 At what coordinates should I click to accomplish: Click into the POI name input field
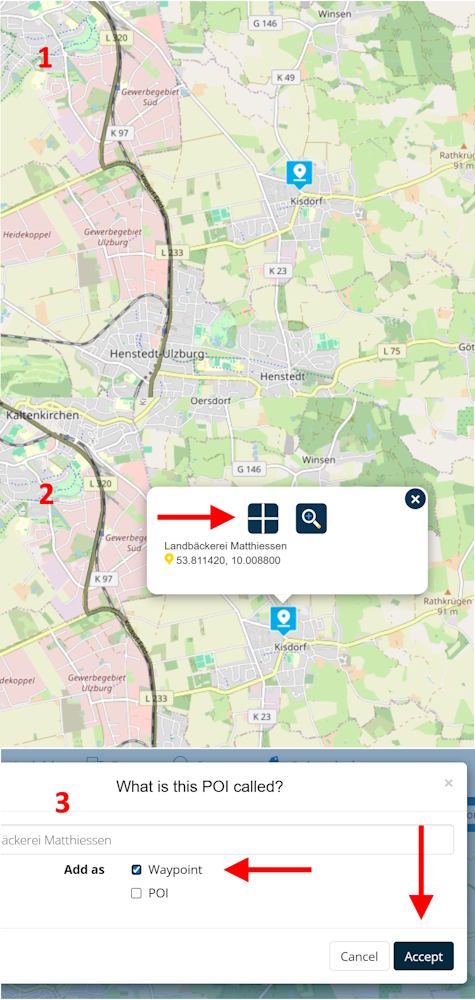coord(227,840)
